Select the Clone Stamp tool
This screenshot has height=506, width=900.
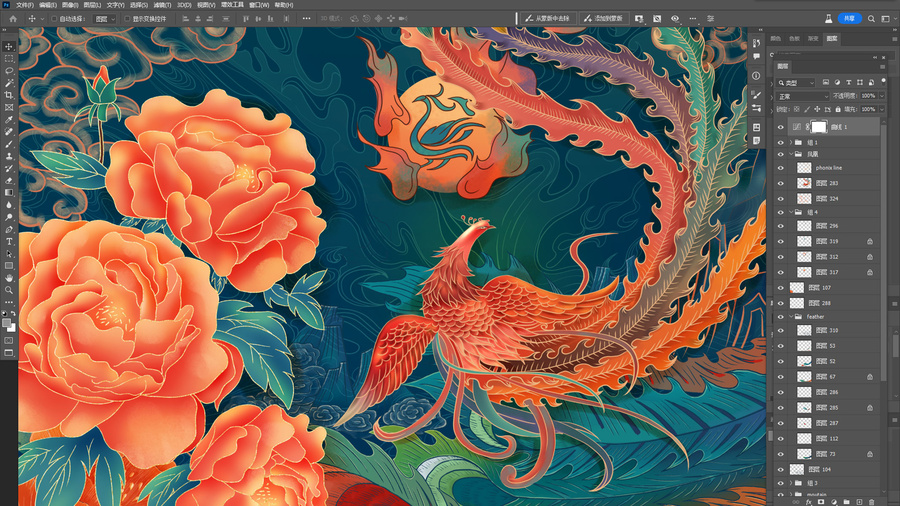point(9,156)
